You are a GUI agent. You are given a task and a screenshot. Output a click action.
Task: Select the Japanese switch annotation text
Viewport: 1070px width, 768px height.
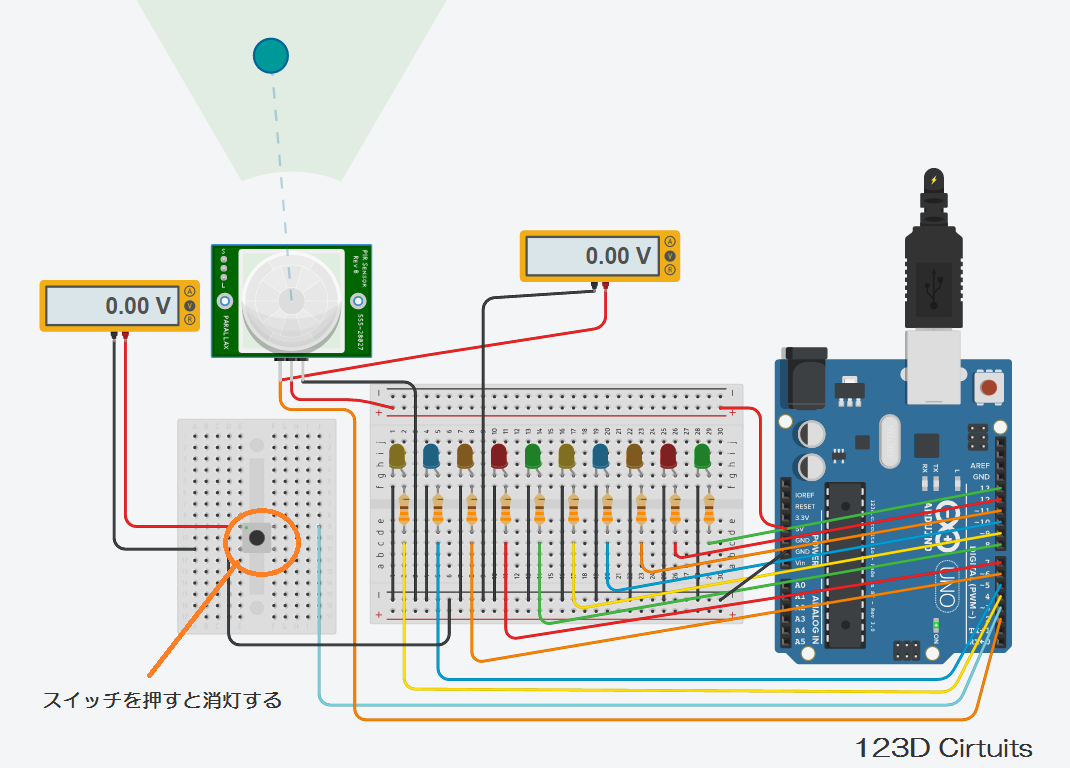click(x=162, y=700)
